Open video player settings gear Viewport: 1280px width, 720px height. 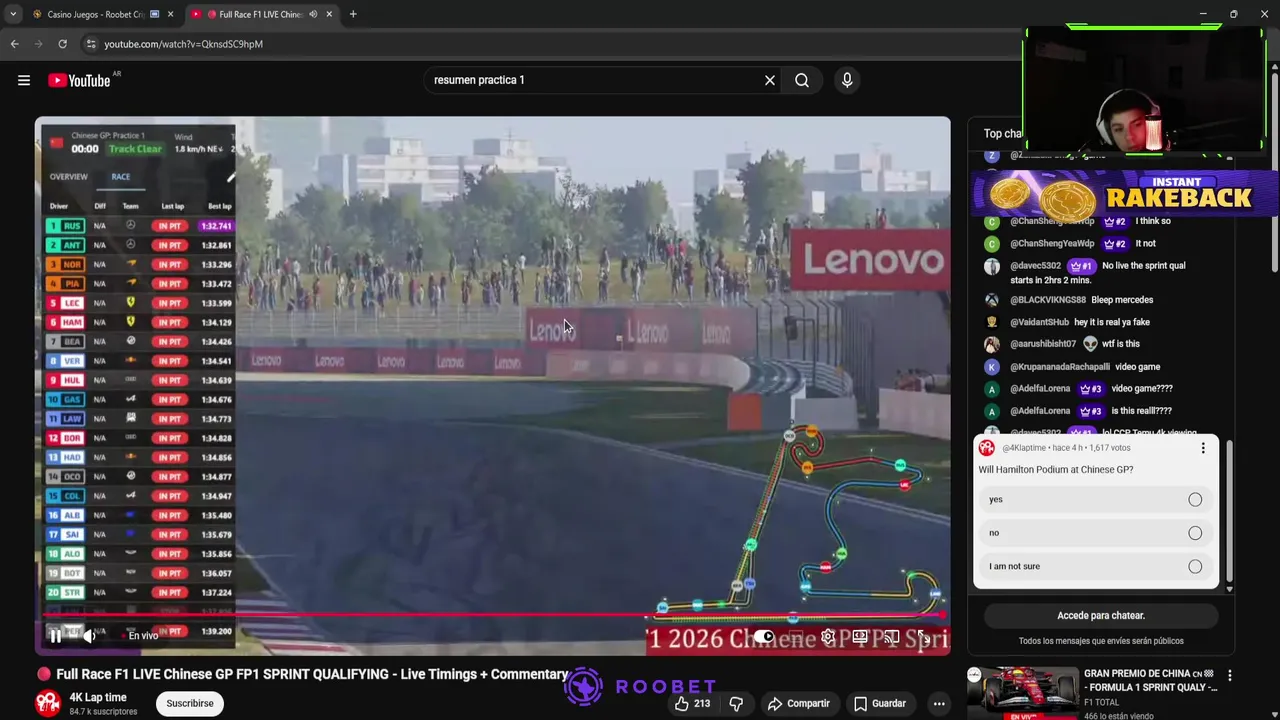[828, 636]
